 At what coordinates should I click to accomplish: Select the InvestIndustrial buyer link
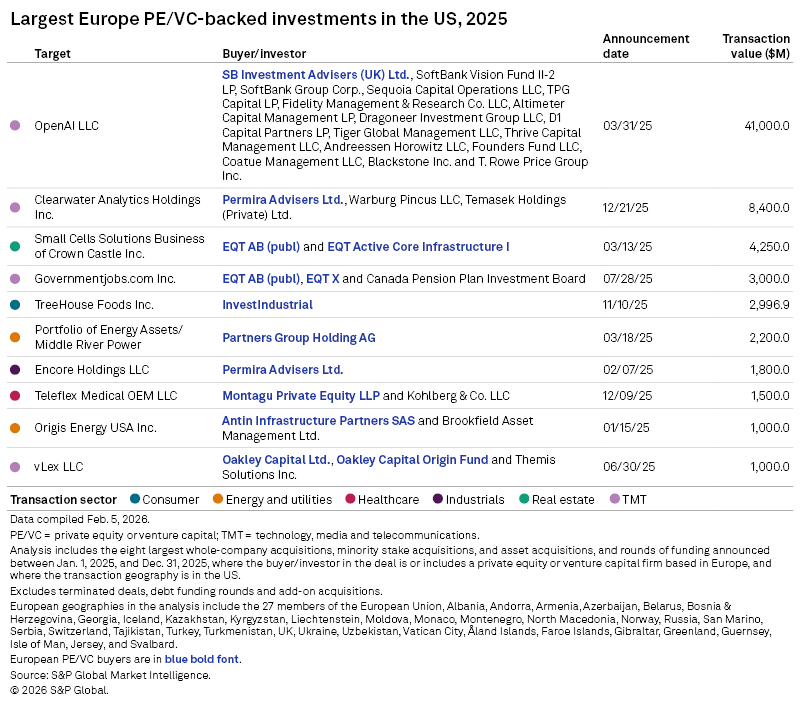pyautogui.click(x=267, y=305)
